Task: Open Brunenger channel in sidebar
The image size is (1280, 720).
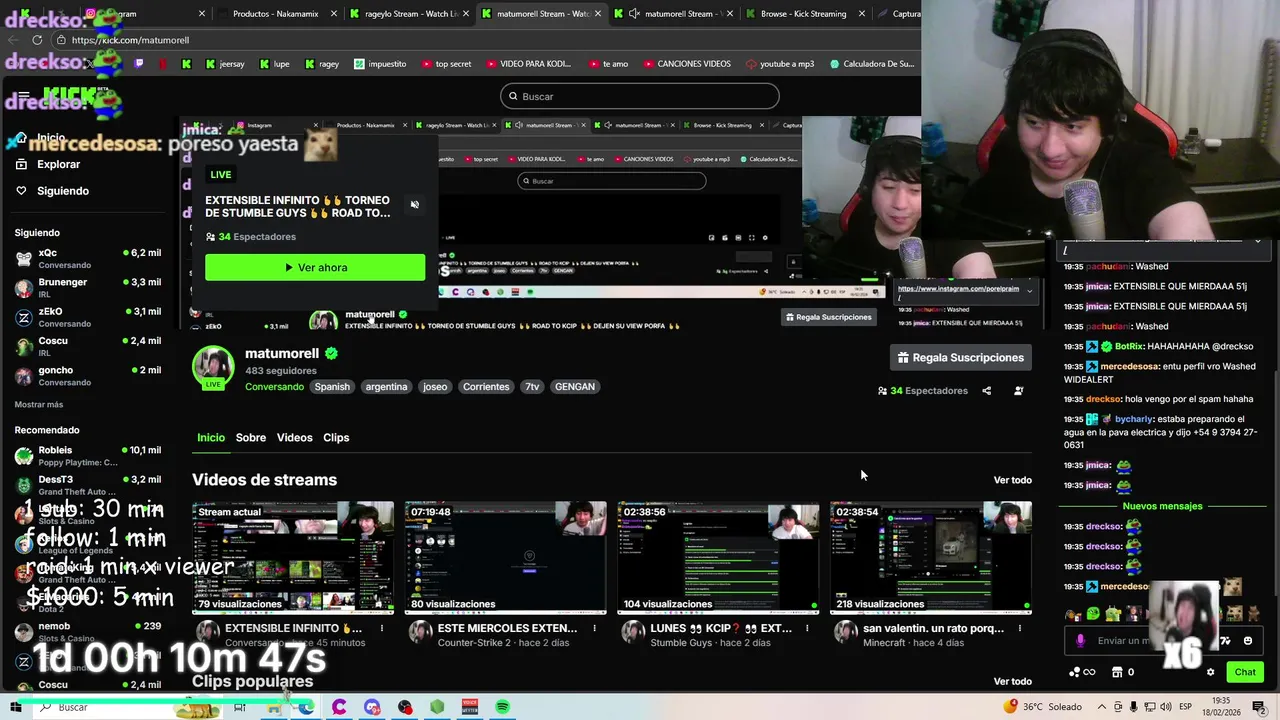Action: pyautogui.click(x=88, y=287)
